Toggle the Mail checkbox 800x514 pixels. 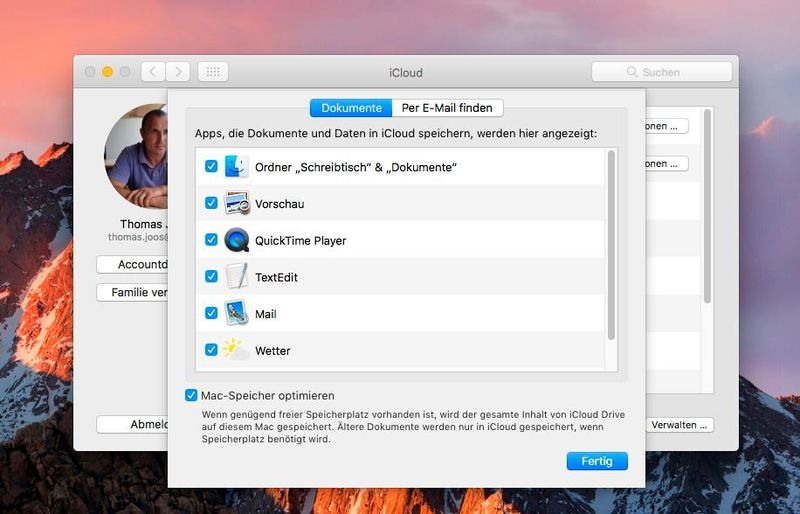pyautogui.click(x=211, y=313)
